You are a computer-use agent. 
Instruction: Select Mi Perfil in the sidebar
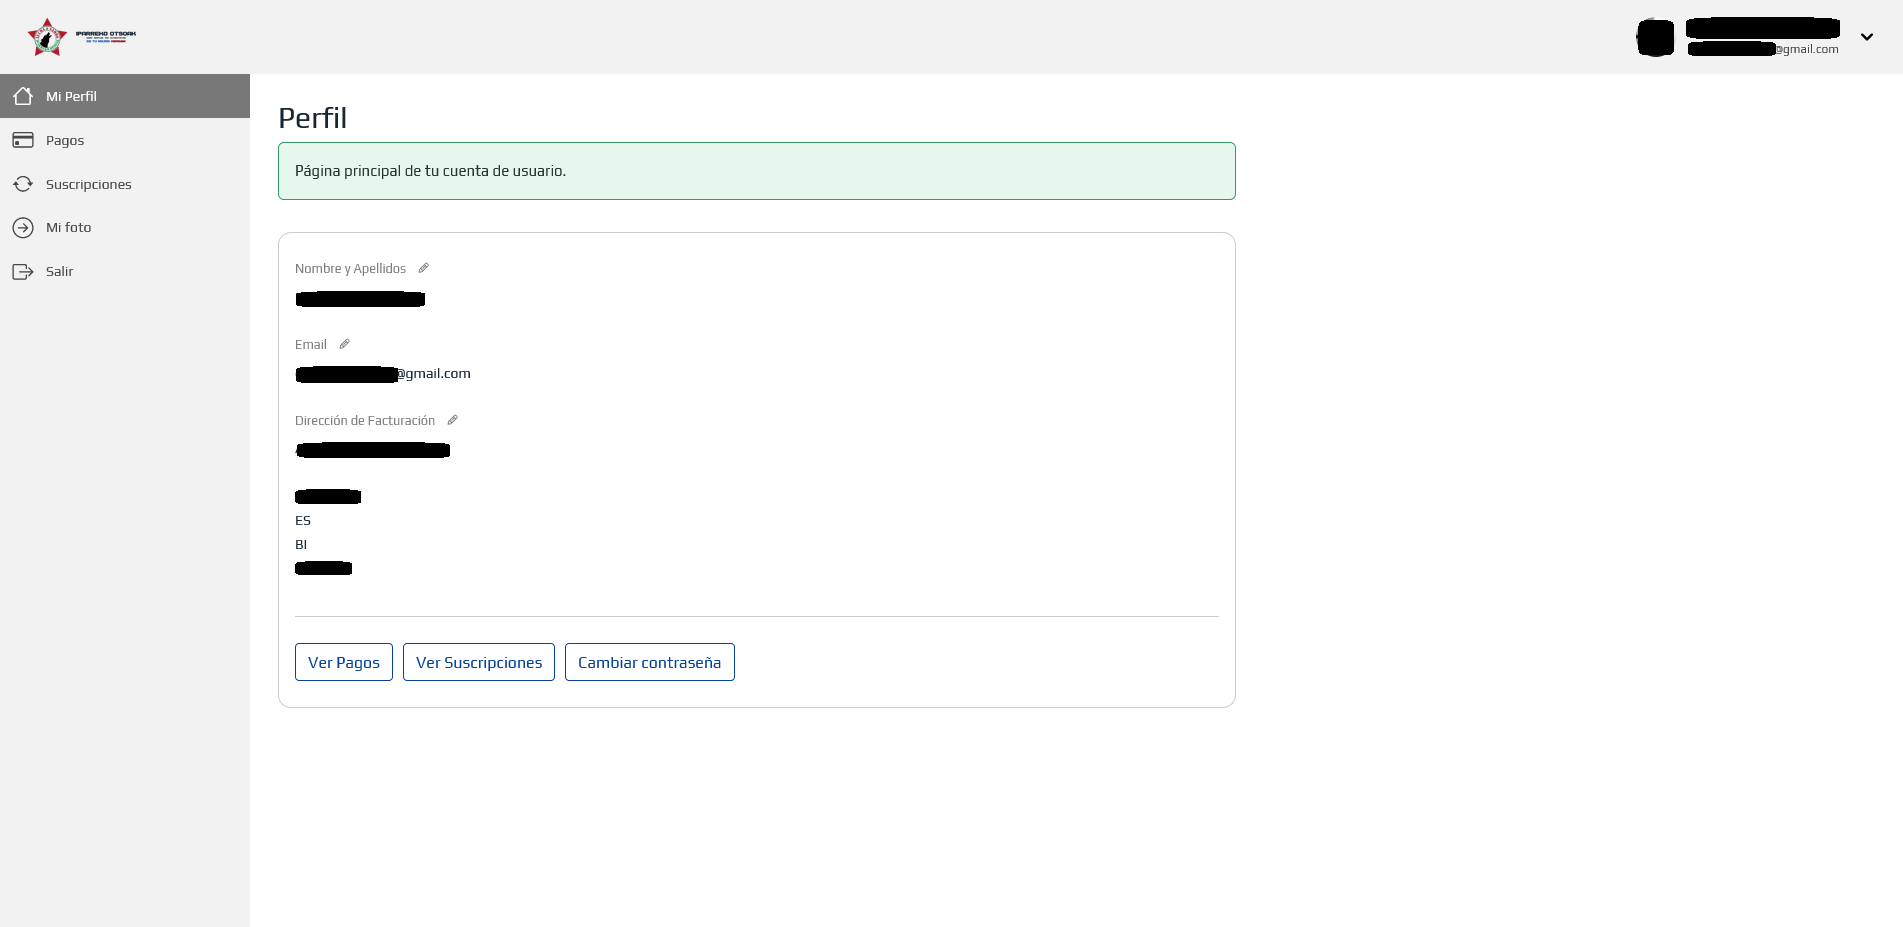[x=71, y=96]
